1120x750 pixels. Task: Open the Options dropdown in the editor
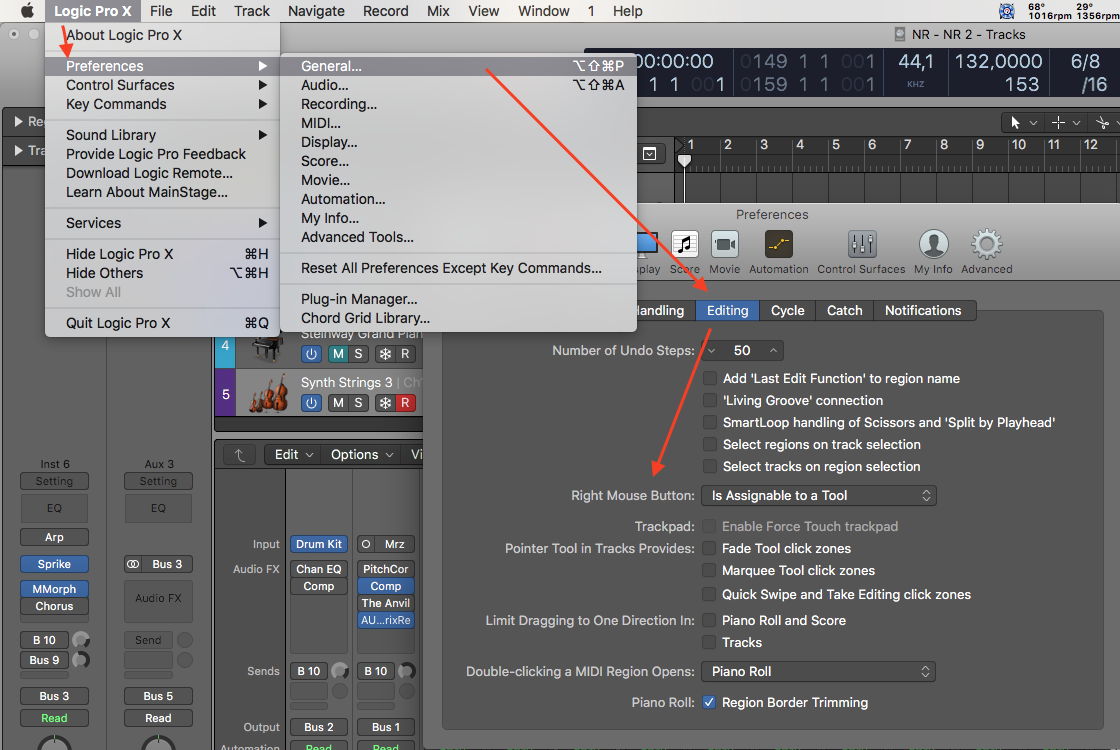361,455
